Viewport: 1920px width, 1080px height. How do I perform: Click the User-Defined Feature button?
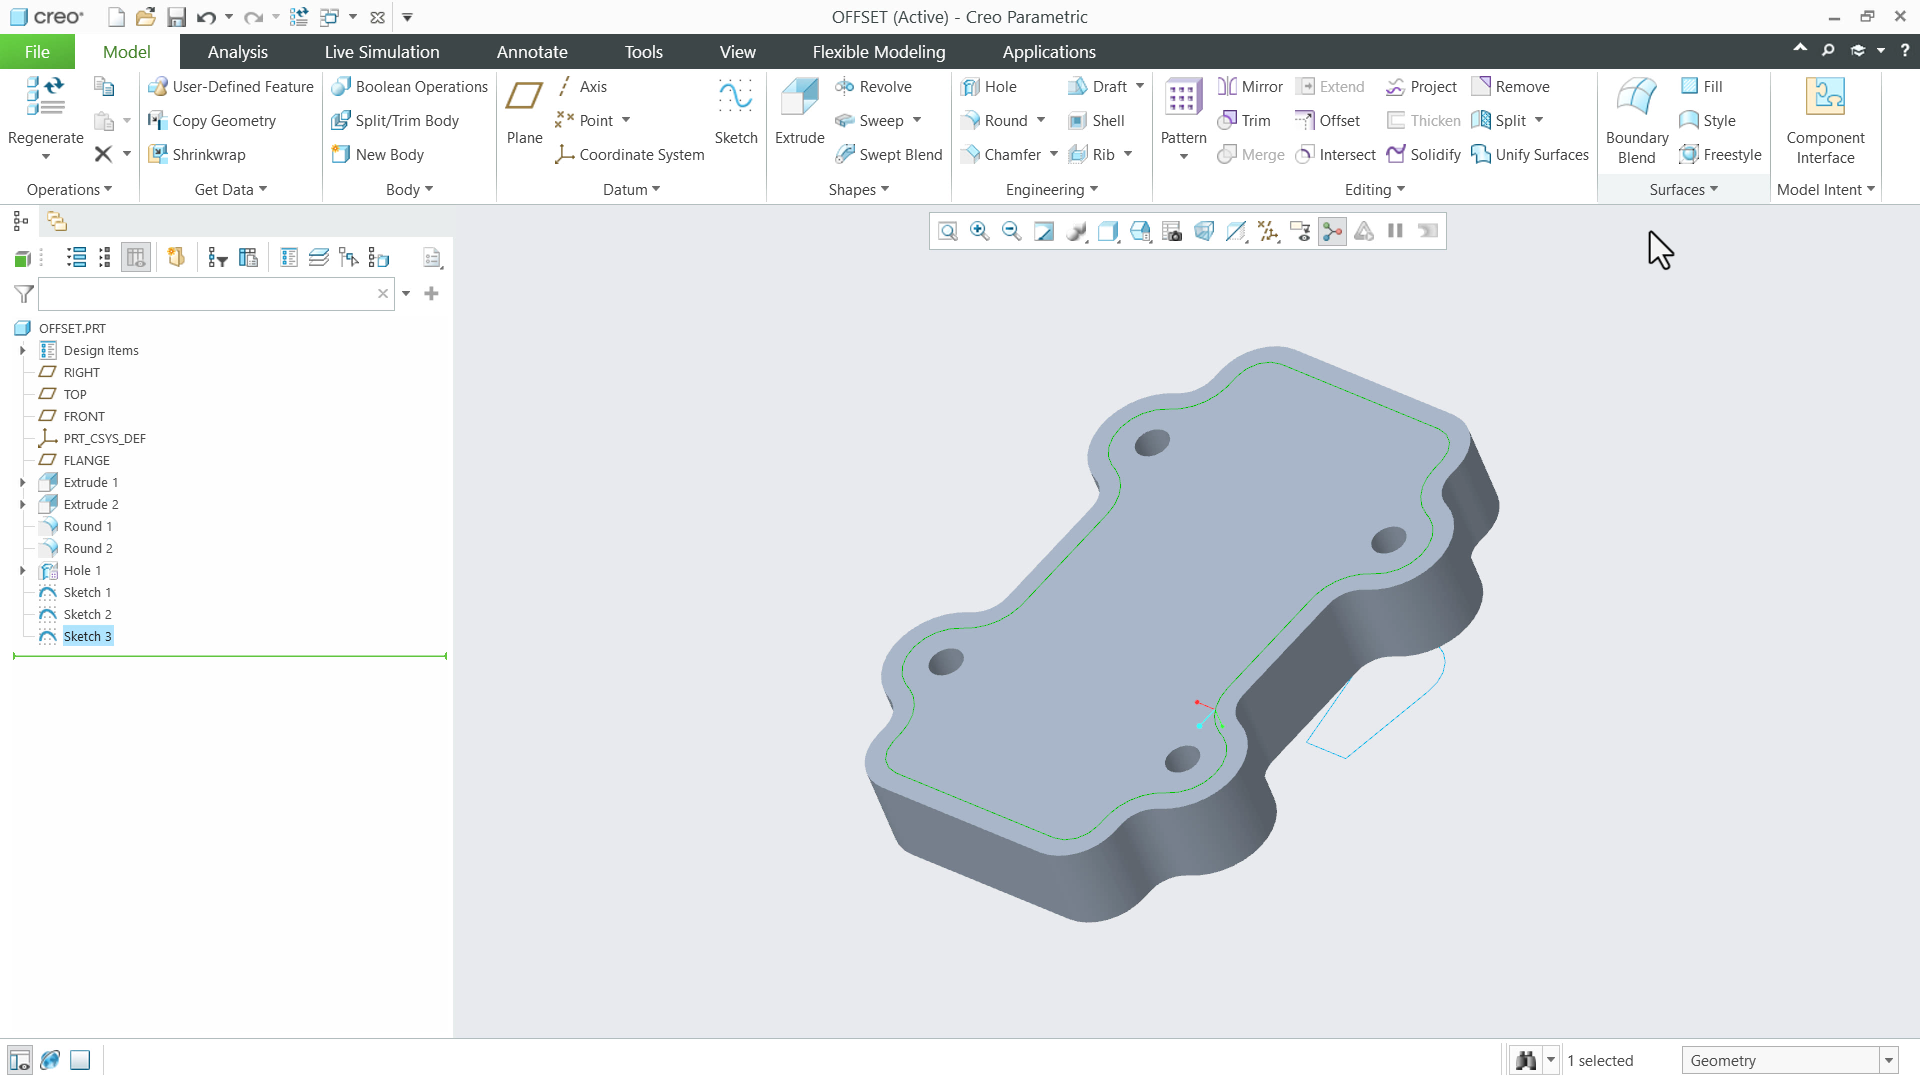(230, 87)
